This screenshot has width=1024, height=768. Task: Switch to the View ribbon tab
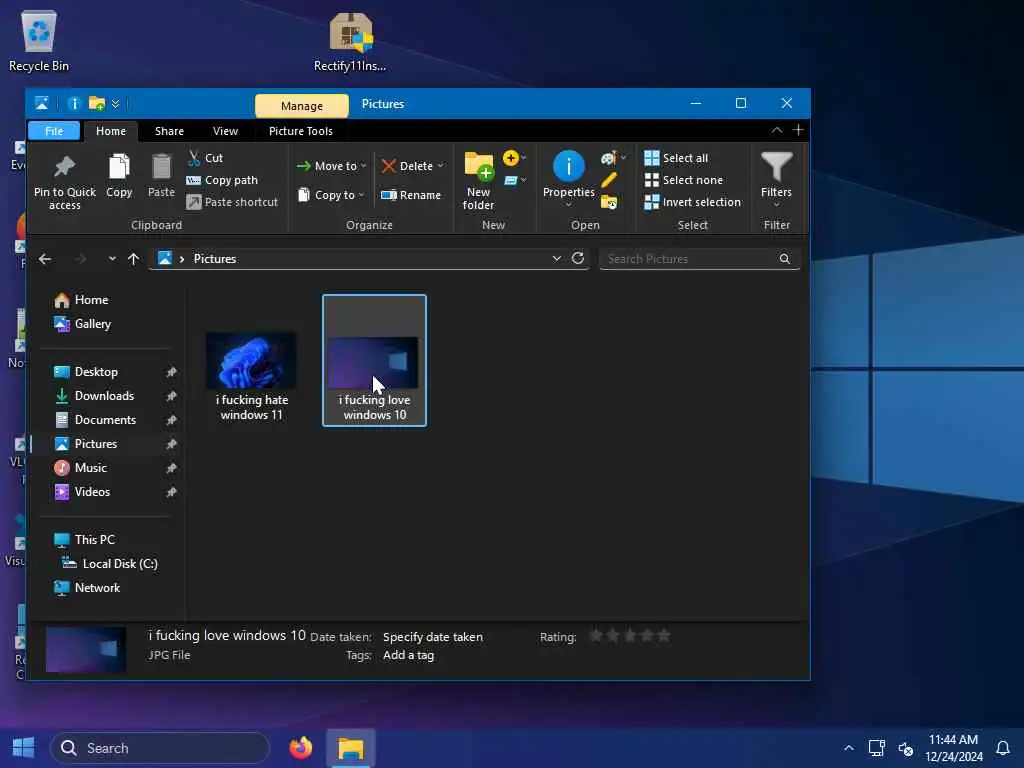point(225,131)
